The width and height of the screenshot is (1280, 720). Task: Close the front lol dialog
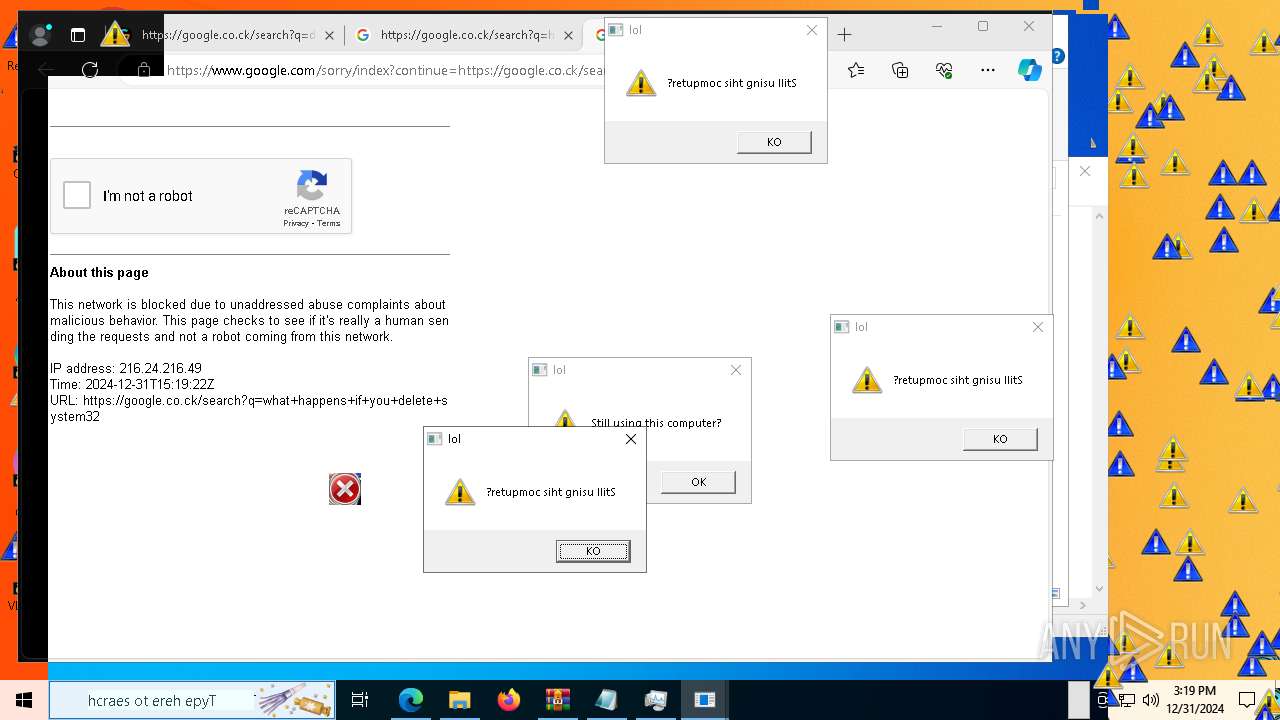631,439
